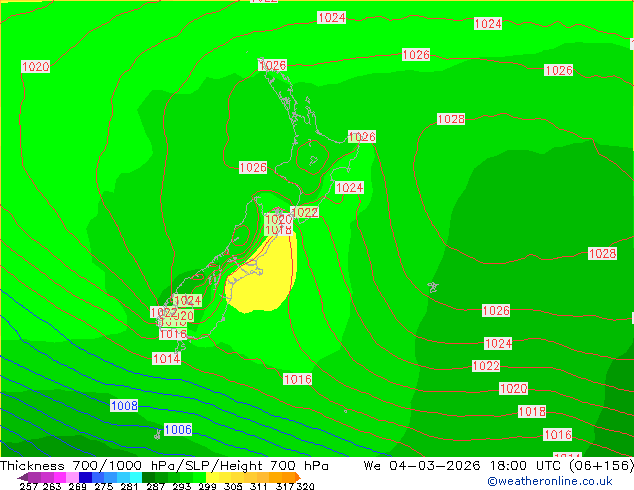Click the legend value 320
Viewport: 634px width, 490px height.
point(305,486)
